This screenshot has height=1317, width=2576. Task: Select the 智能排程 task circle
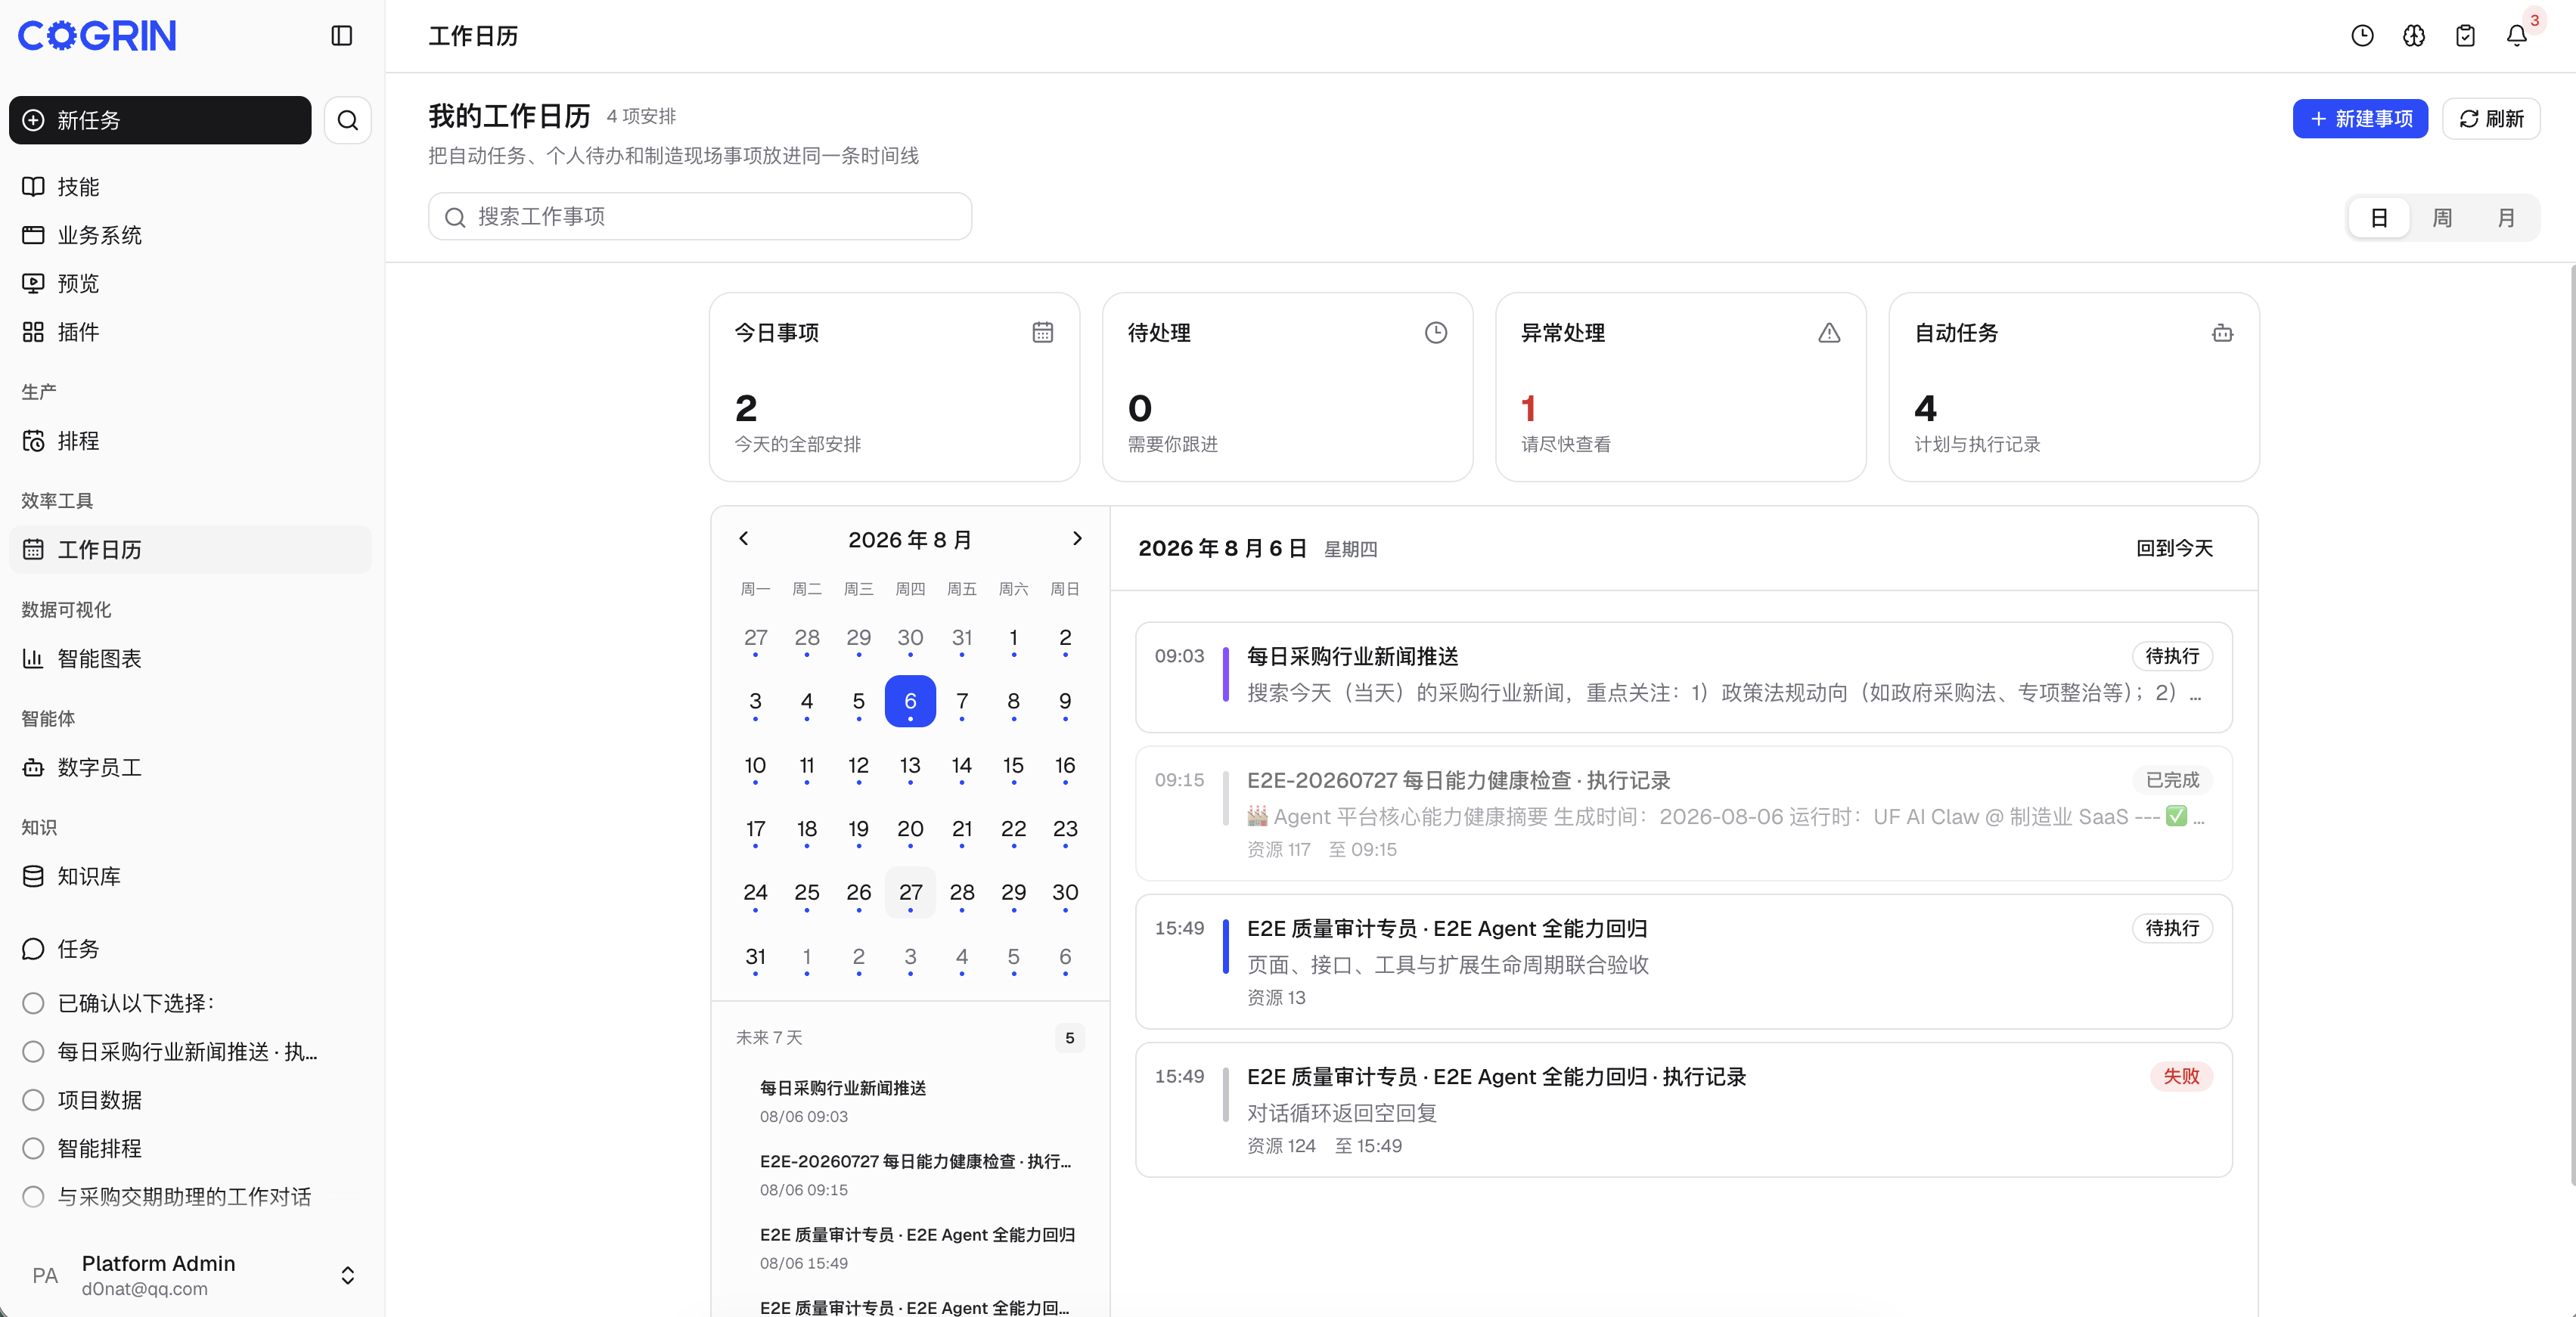(33, 1148)
